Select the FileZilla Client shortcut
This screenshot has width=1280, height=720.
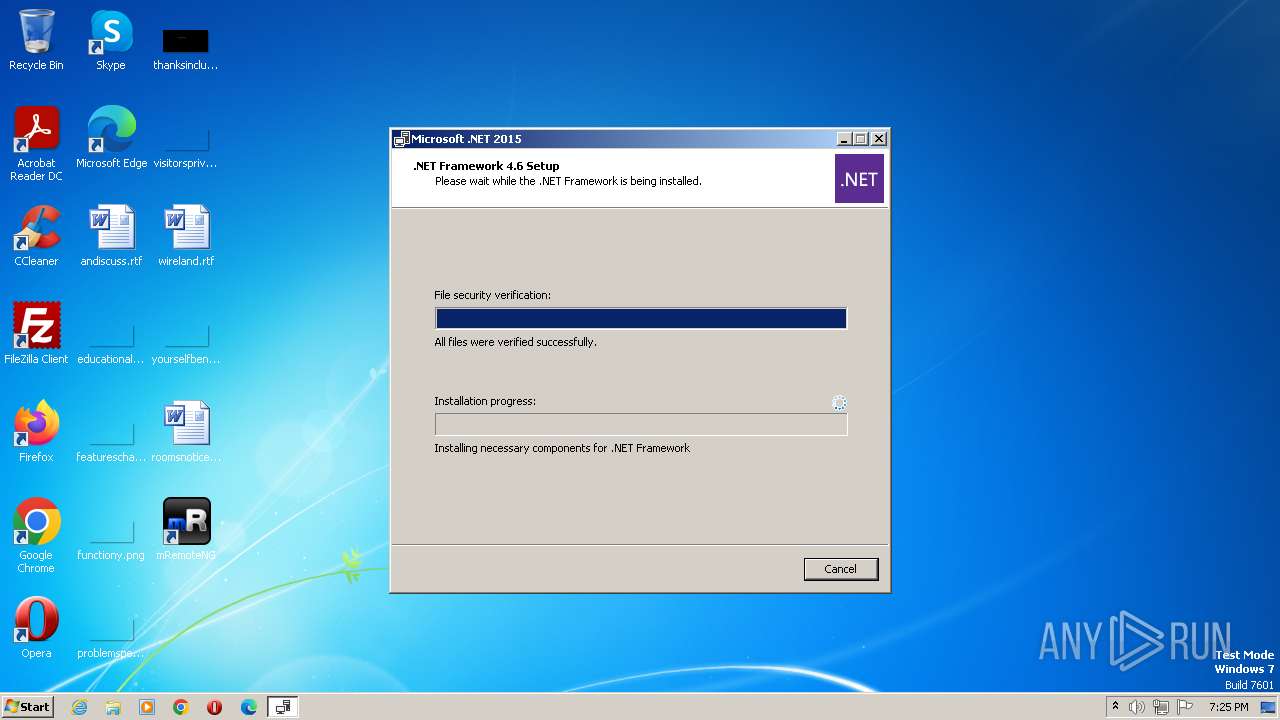[36, 334]
